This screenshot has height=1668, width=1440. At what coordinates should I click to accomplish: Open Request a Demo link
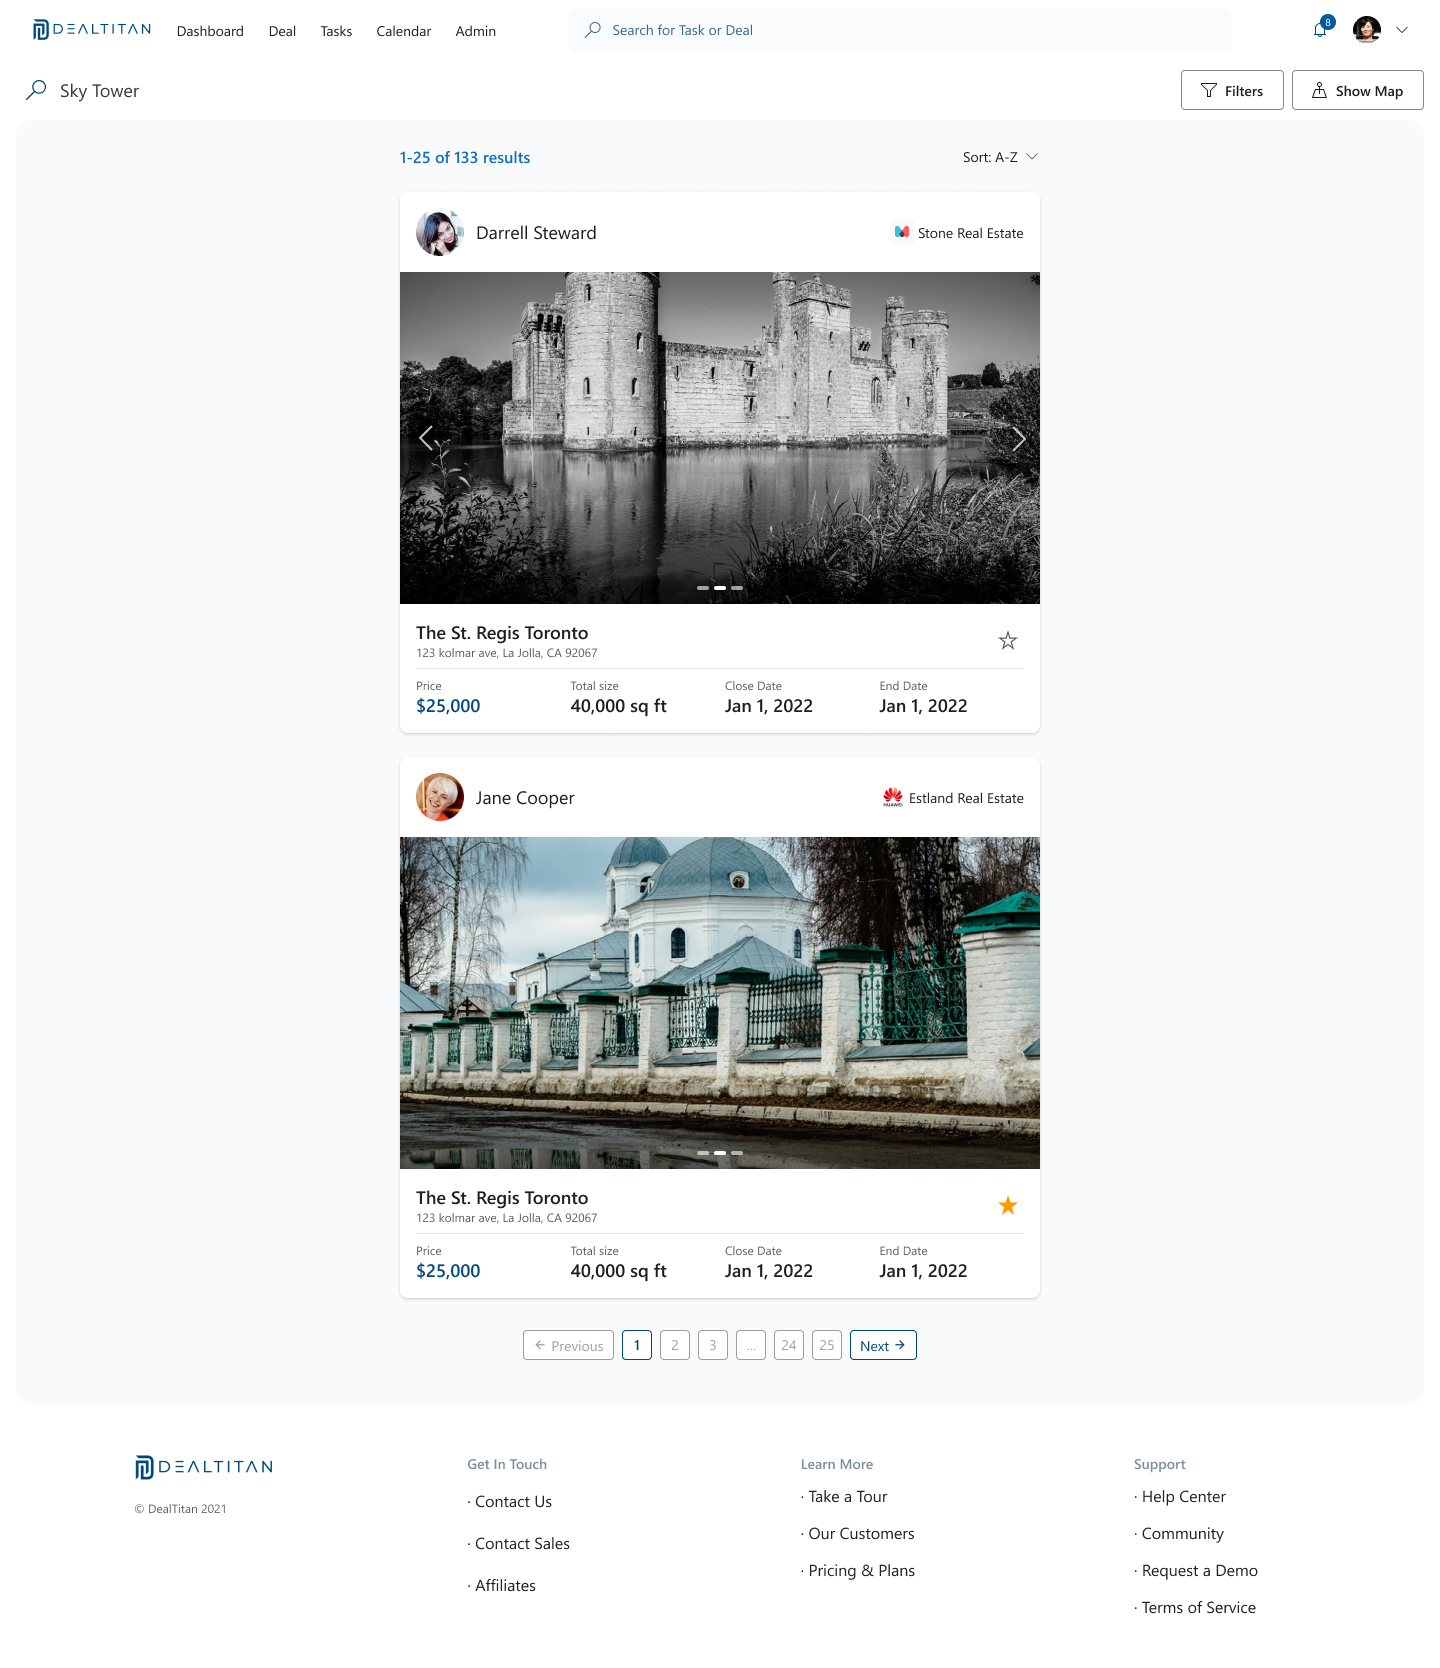1199,1571
